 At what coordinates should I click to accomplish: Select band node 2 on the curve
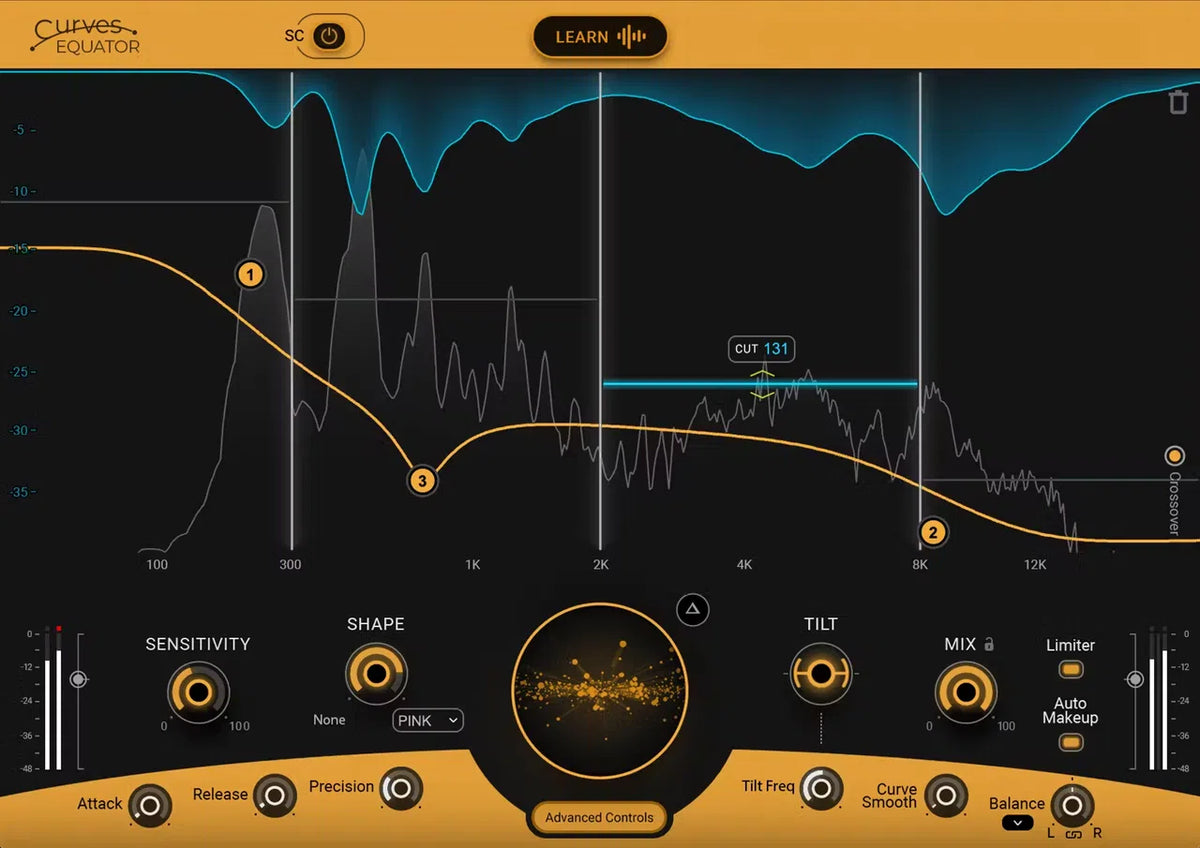(932, 533)
